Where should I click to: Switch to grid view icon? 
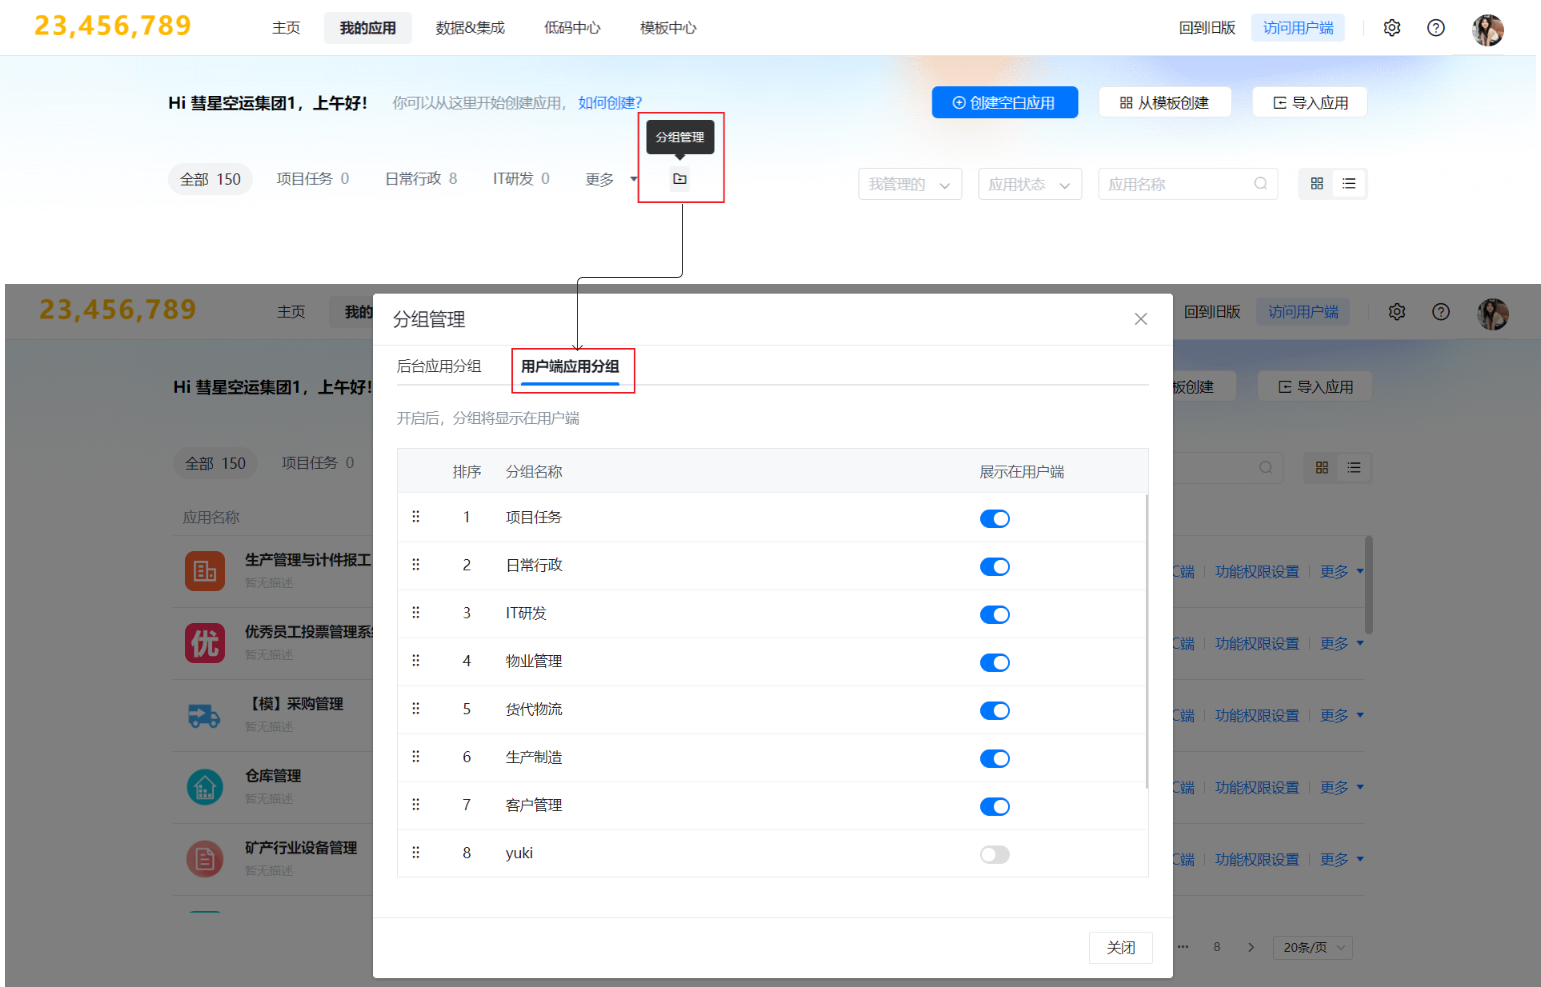(1316, 184)
